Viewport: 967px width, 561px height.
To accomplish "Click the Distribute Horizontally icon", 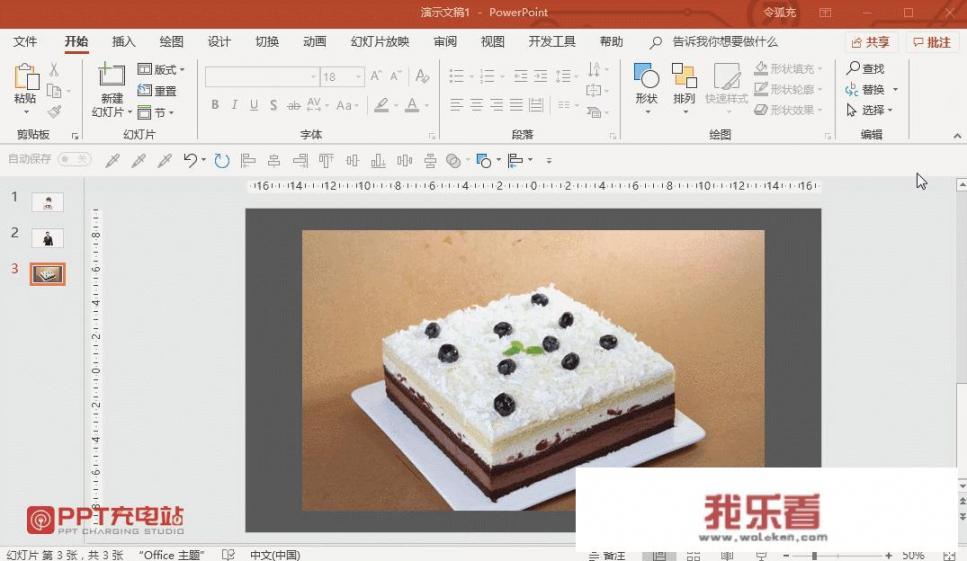I will click(x=405, y=161).
